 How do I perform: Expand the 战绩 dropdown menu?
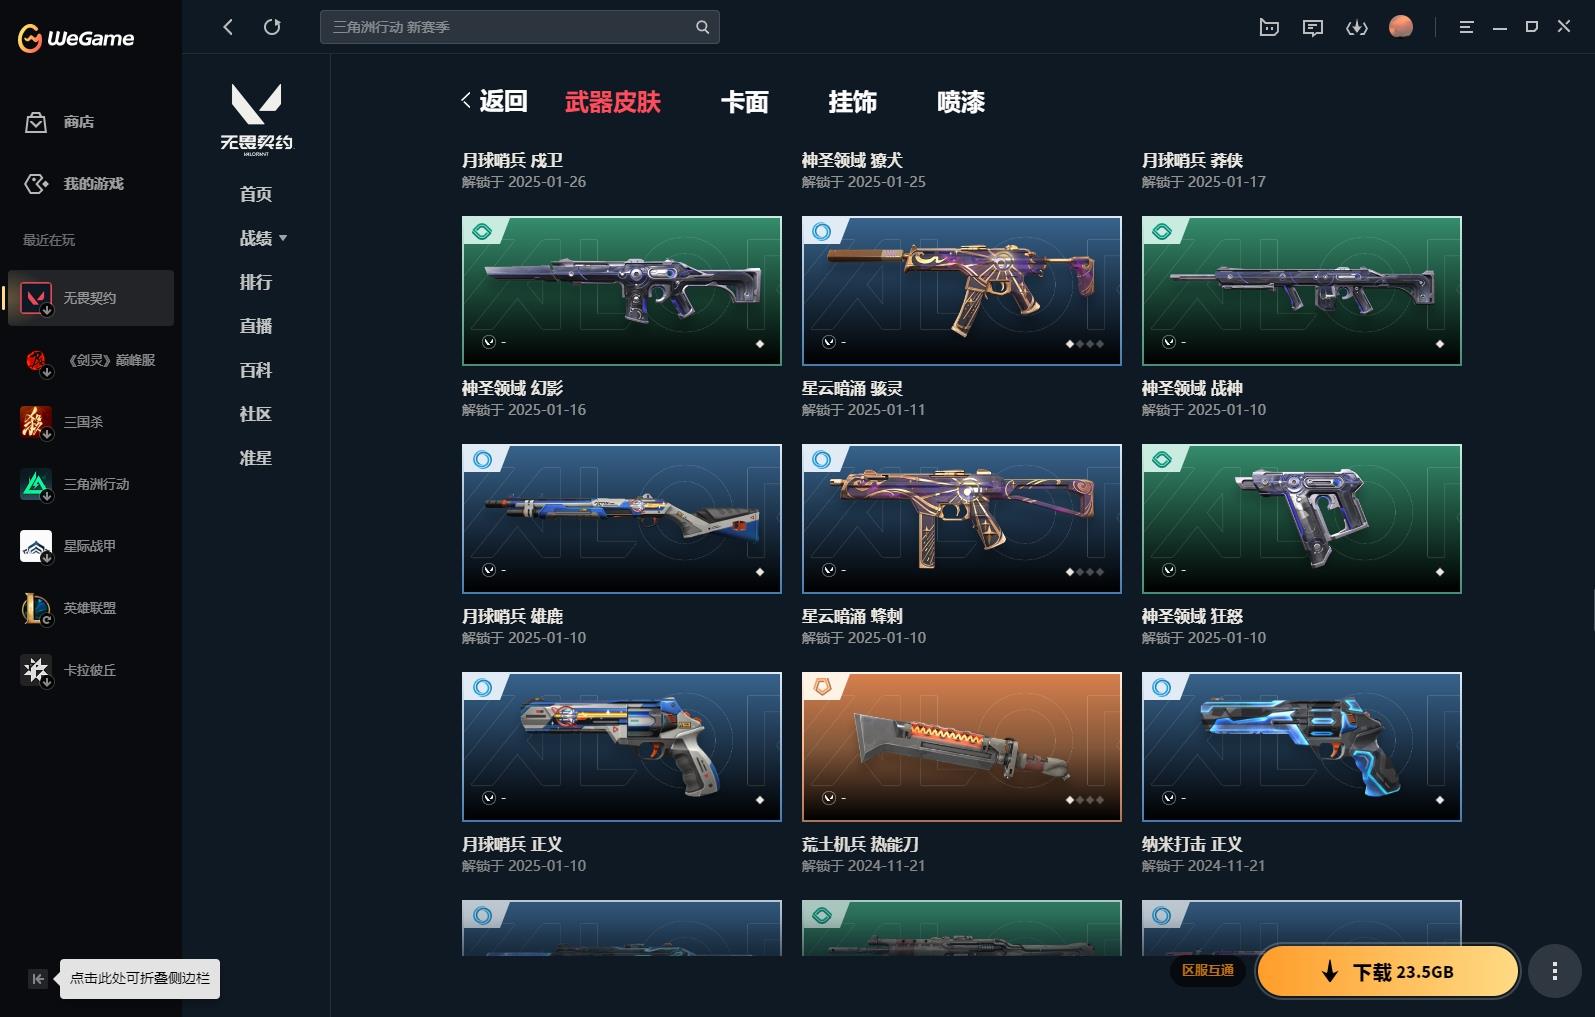click(x=263, y=238)
